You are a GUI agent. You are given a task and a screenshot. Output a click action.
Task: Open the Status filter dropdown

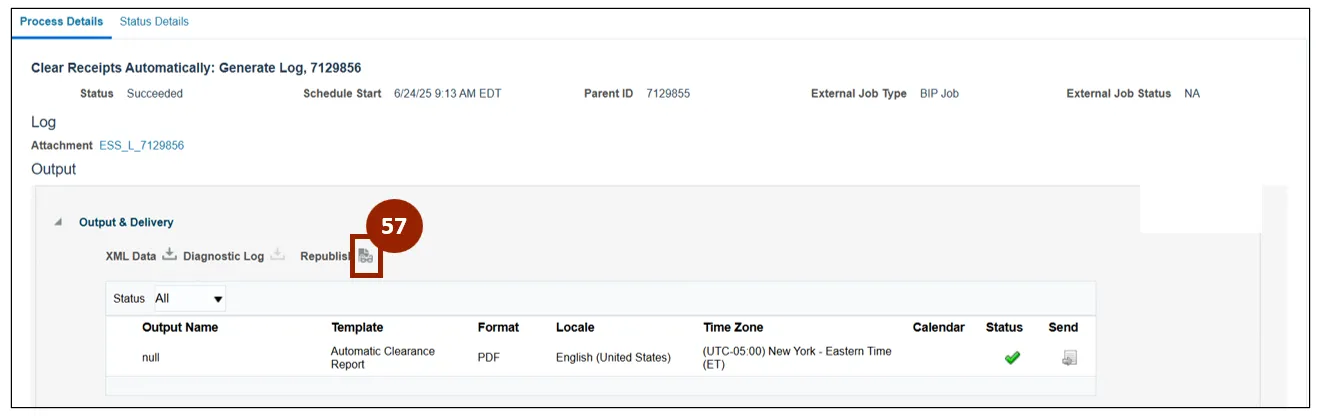[x=189, y=298]
